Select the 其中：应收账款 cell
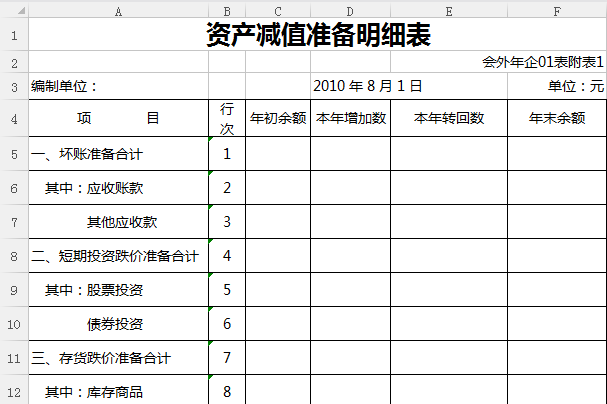Viewport: 607px width, 404px height. click(118, 188)
